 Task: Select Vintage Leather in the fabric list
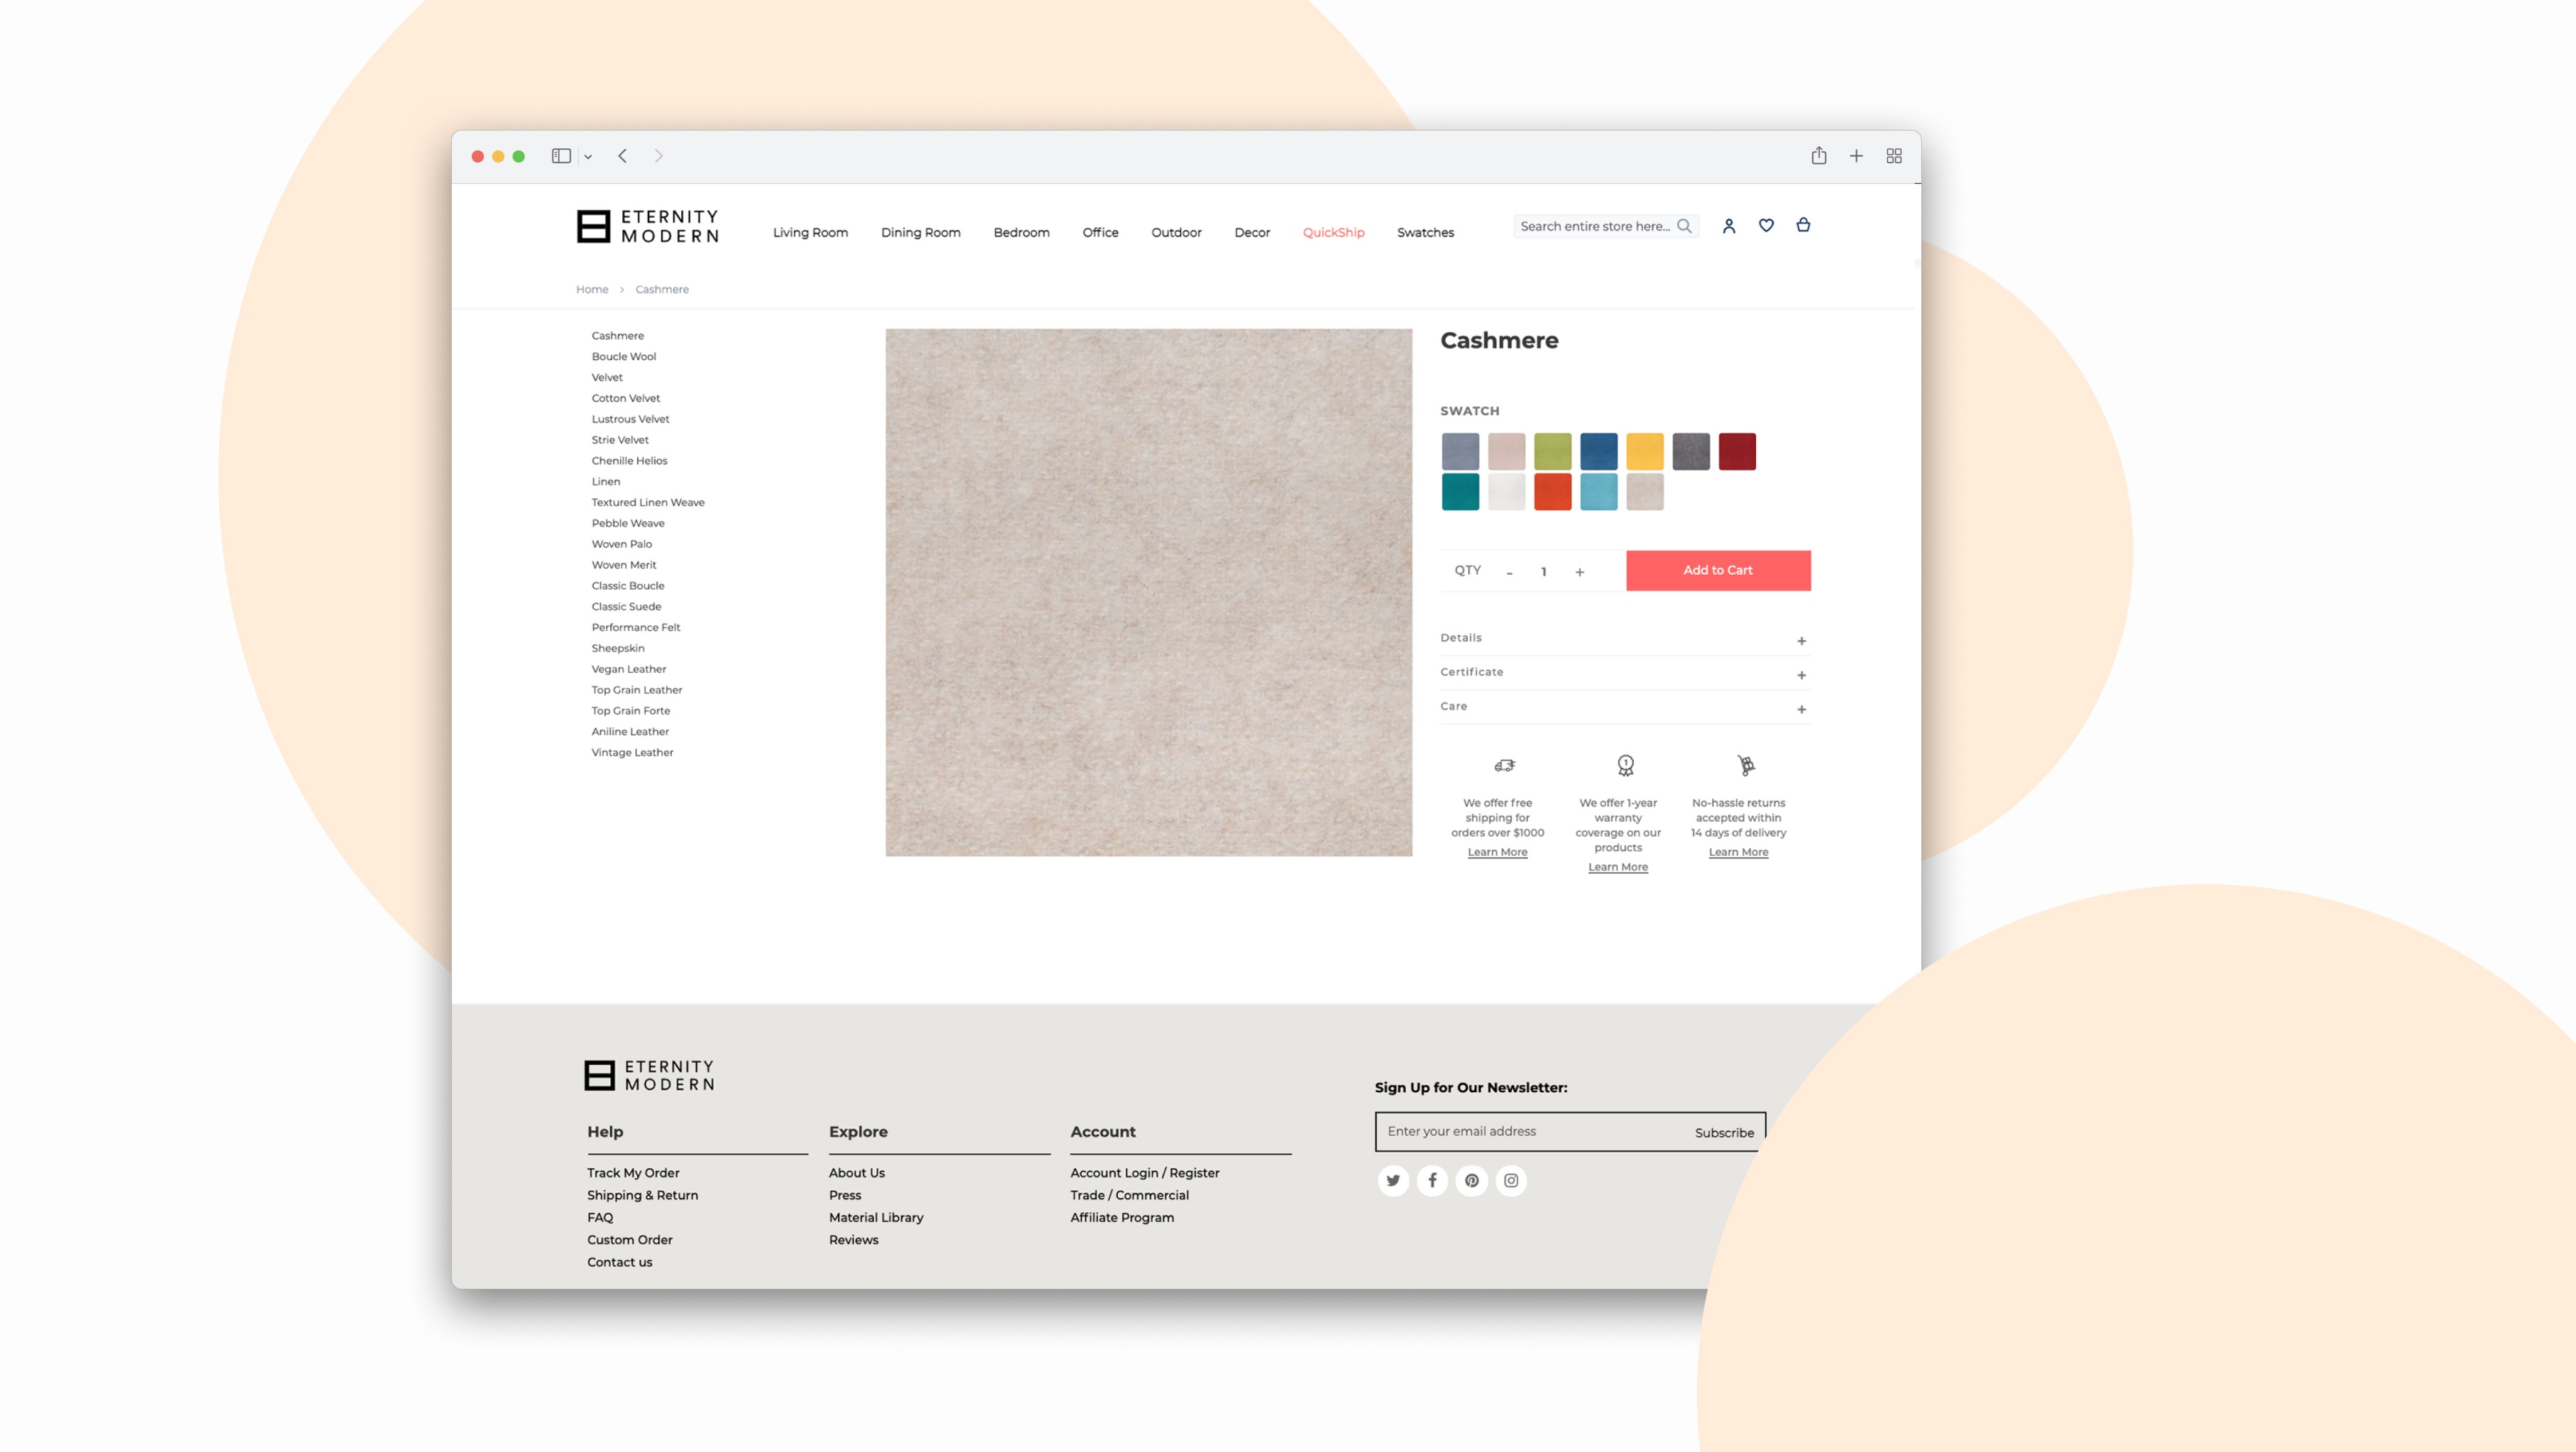[x=633, y=753]
